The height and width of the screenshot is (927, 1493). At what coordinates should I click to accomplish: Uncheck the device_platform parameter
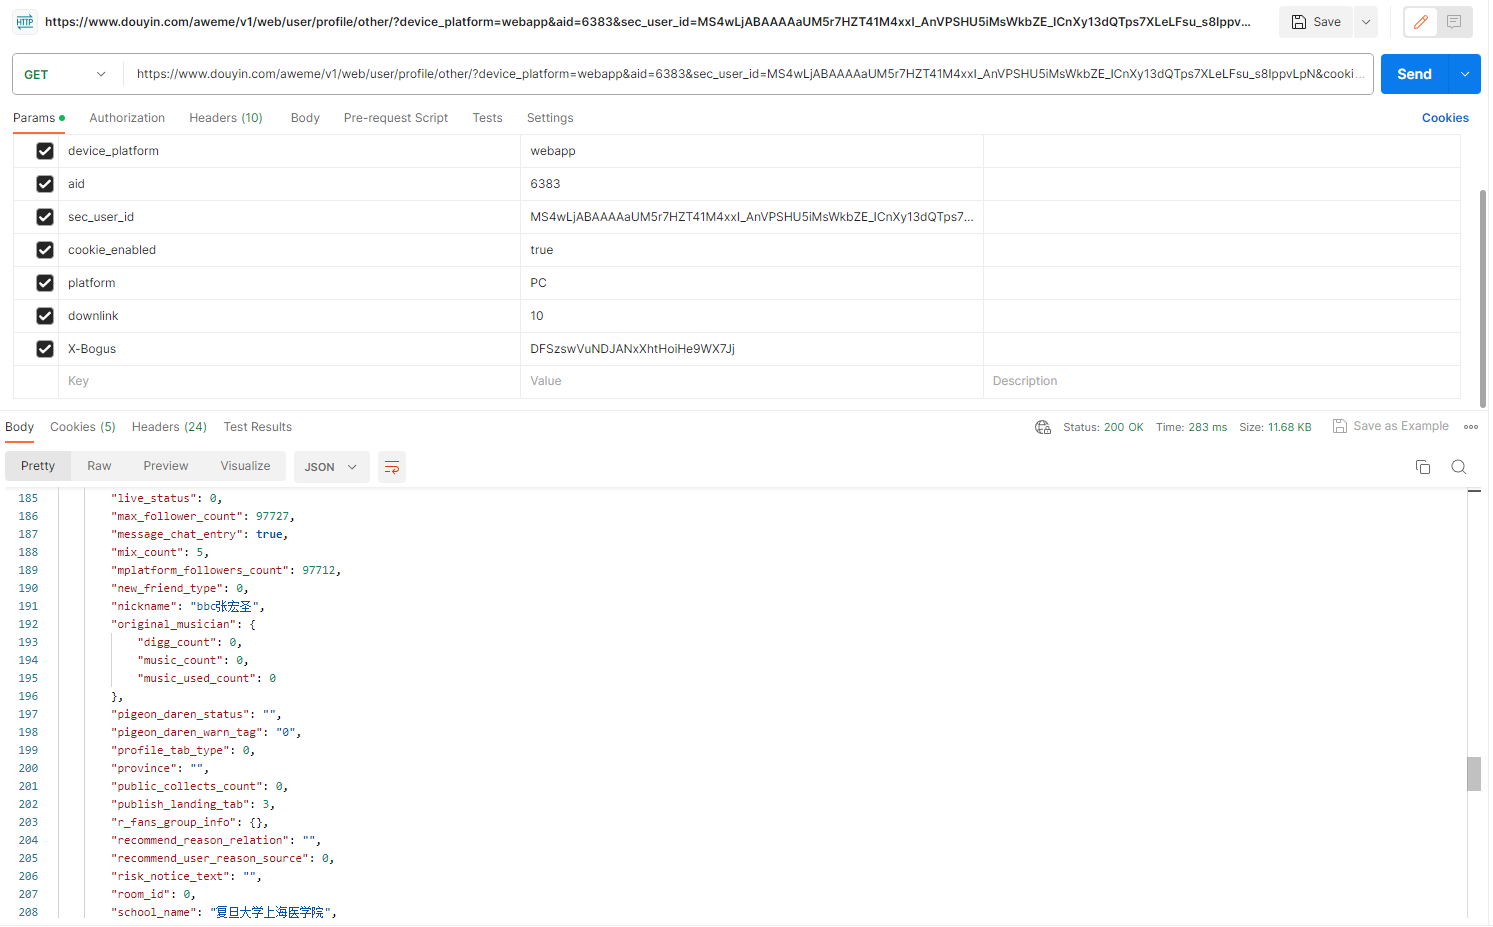(45, 151)
